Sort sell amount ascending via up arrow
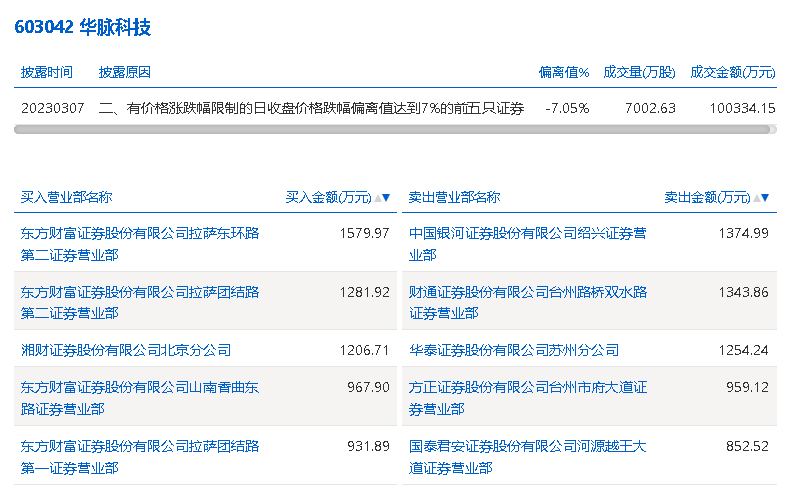Screen dimensions: 787x493 (757, 198)
